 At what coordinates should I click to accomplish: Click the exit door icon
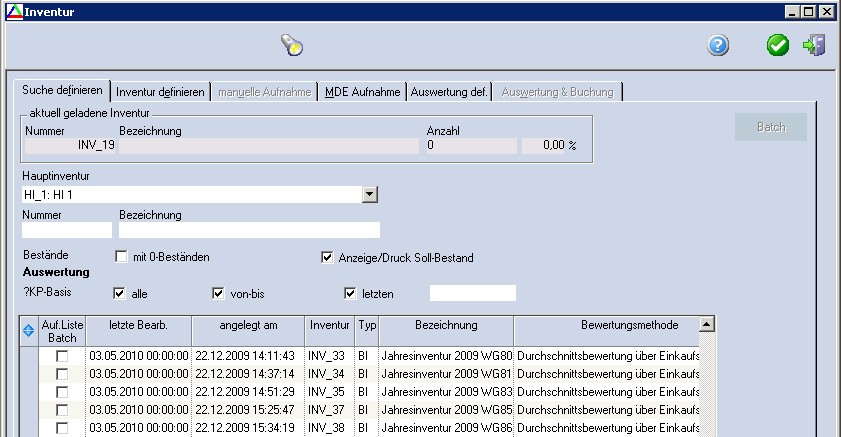(x=814, y=45)
